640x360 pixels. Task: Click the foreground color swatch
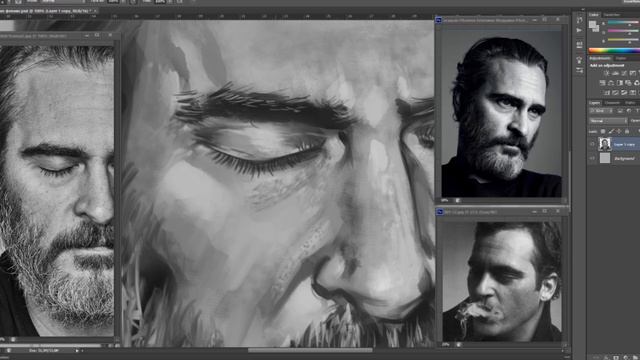[592, 24]
